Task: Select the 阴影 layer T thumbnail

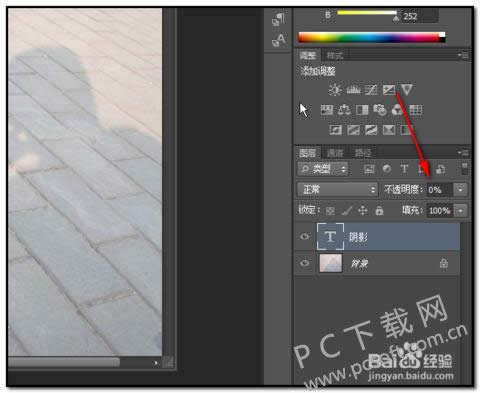Action: tap(330, 237)
